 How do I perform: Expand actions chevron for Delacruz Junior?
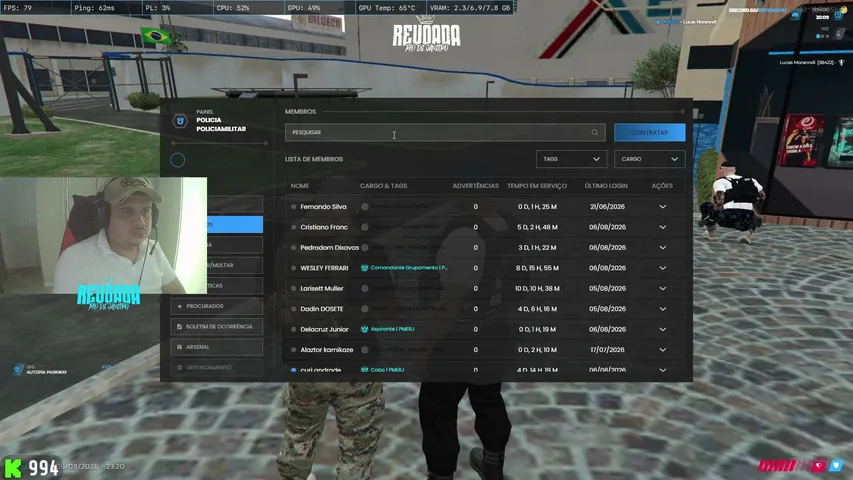coord(663,329)
